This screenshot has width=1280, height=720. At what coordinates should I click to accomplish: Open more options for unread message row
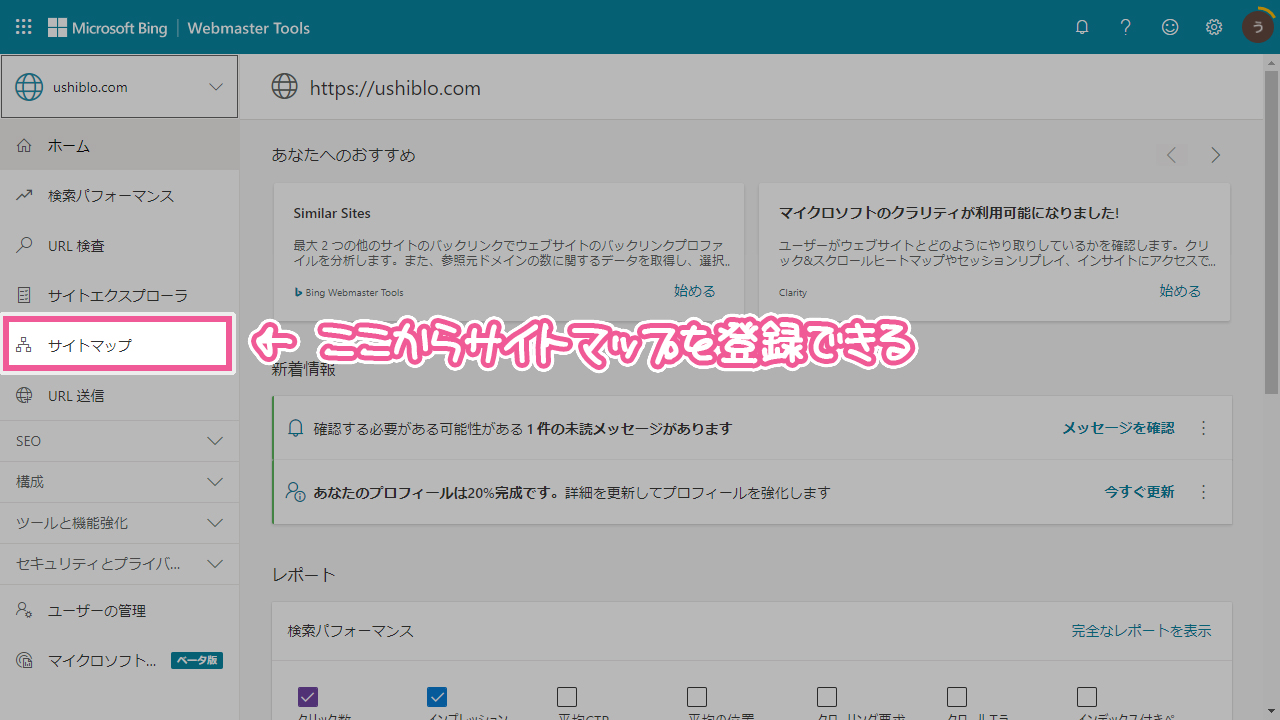[1204, 428]
